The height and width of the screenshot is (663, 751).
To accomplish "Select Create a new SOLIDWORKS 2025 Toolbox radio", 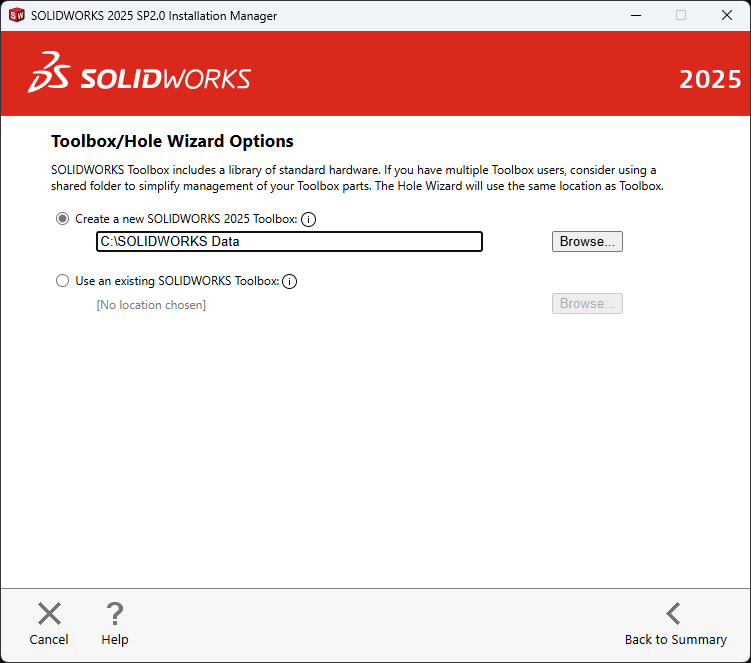I will (x=63, y=219).
